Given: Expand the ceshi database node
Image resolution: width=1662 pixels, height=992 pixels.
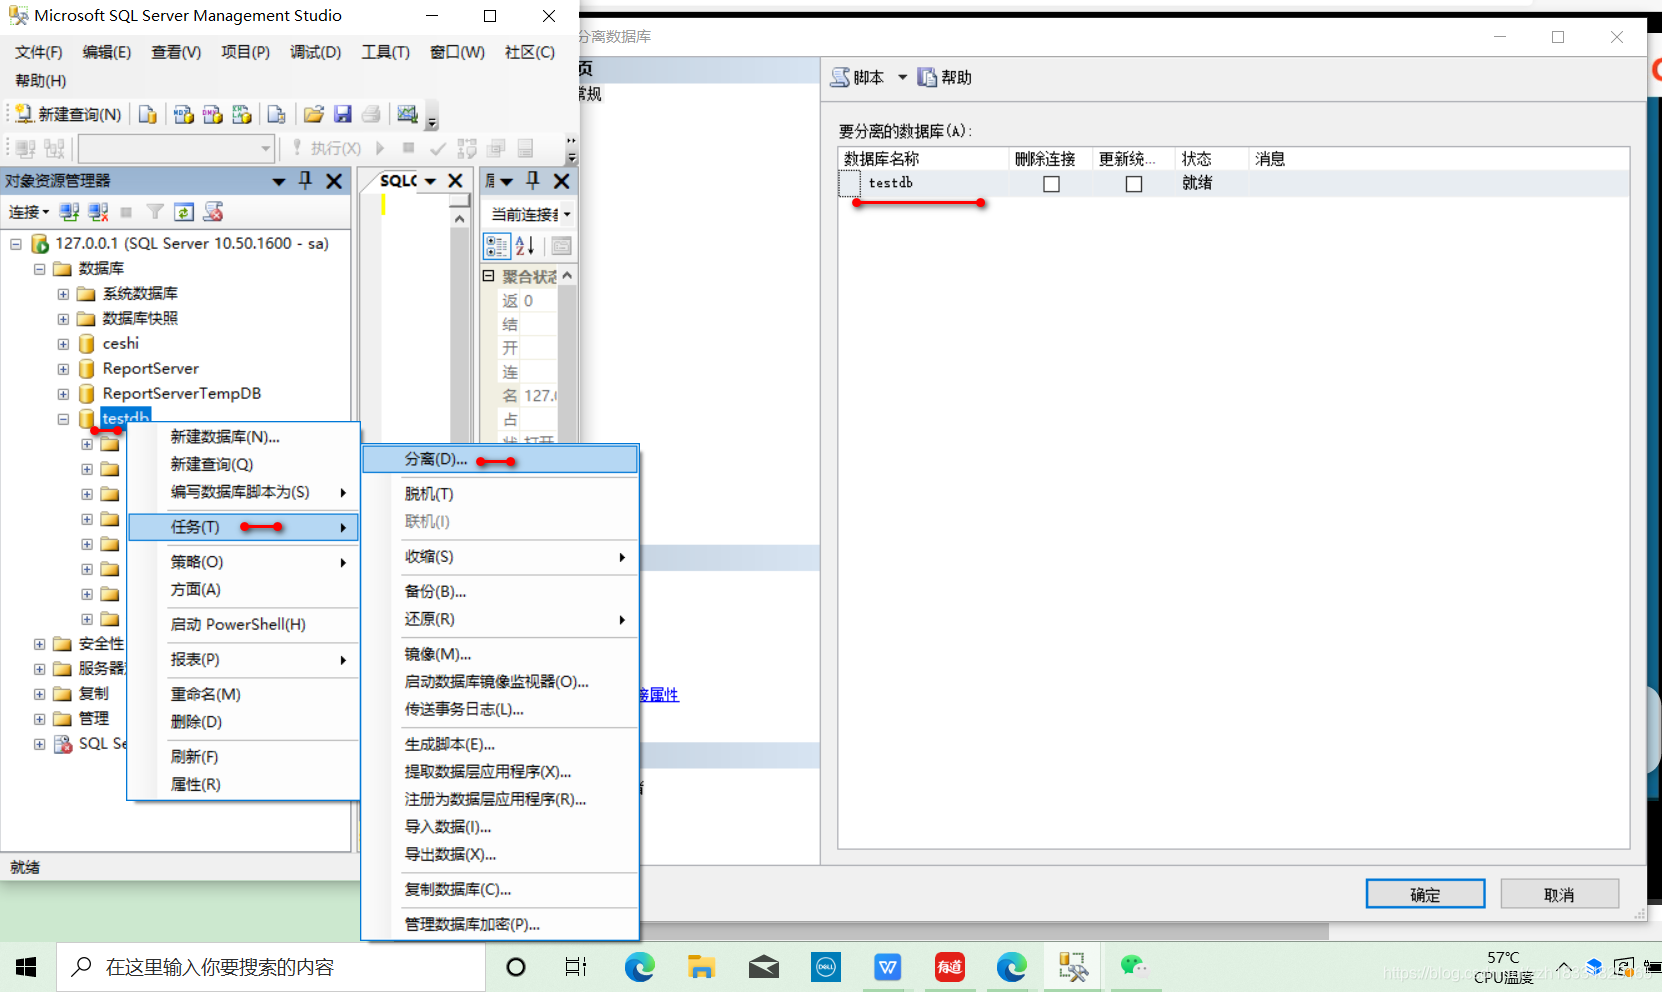Looking at the screenshot, I should [63, 344].
